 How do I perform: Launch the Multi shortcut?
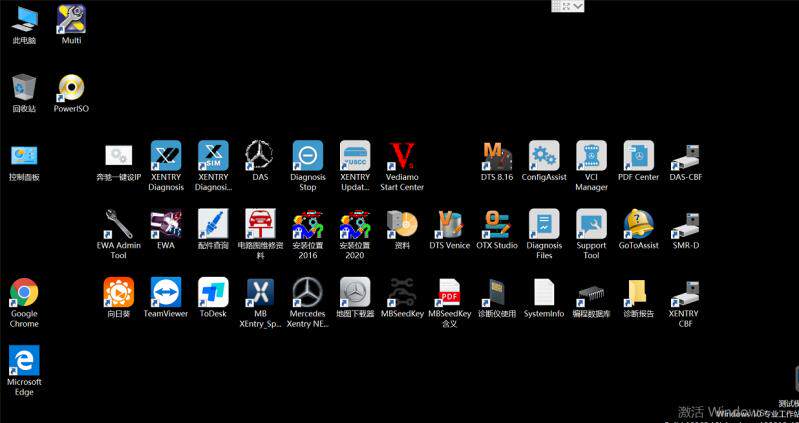coord(71,19)
